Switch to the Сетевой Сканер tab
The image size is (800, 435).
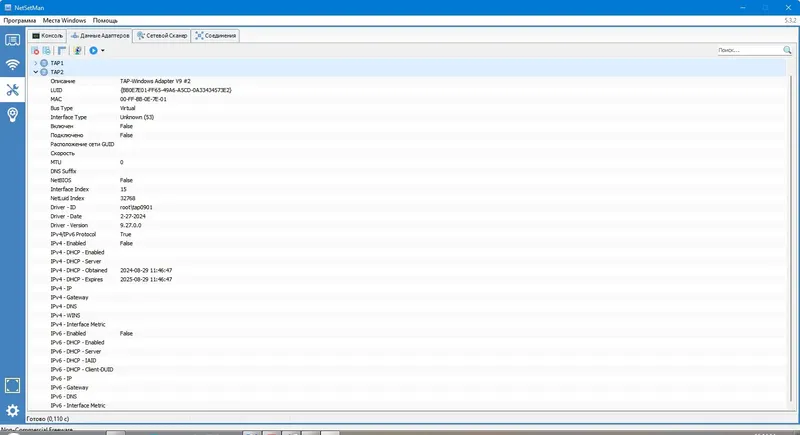pyautogui.click(x=162, y=36)
